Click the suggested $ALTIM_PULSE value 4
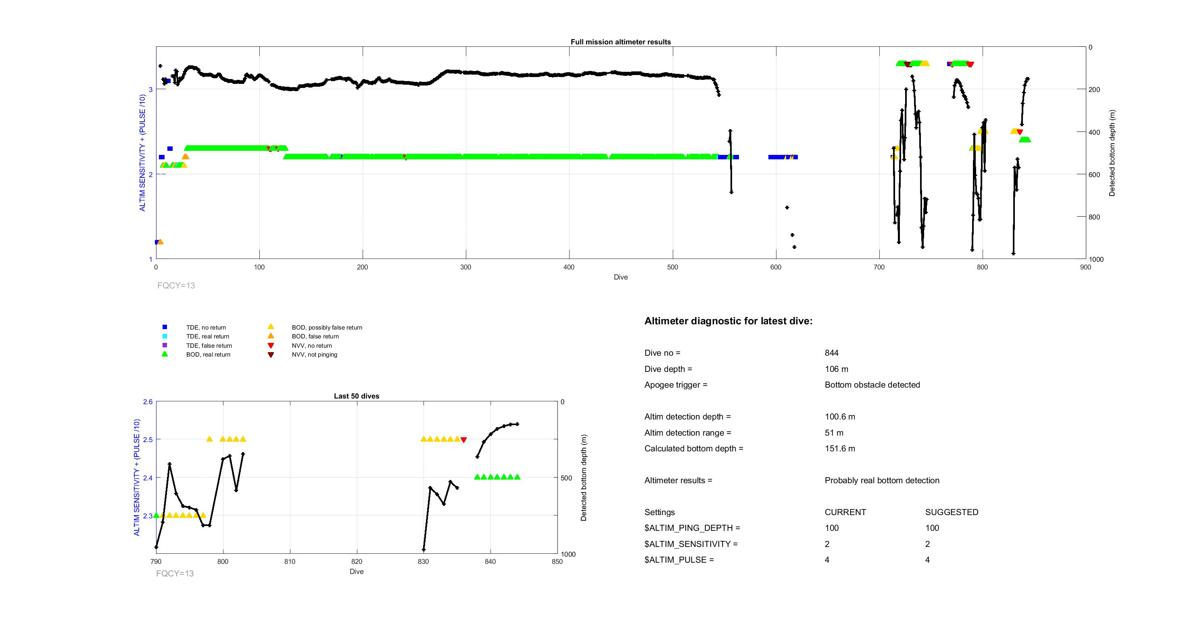The image size is (1200, 622). 928,560
